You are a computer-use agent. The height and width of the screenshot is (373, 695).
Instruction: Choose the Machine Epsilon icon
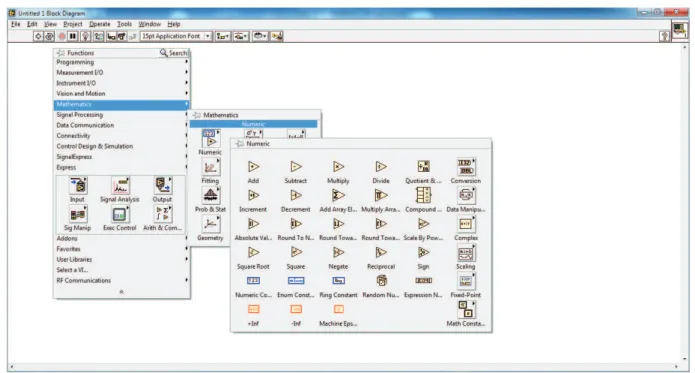click(x=338, y=309)
